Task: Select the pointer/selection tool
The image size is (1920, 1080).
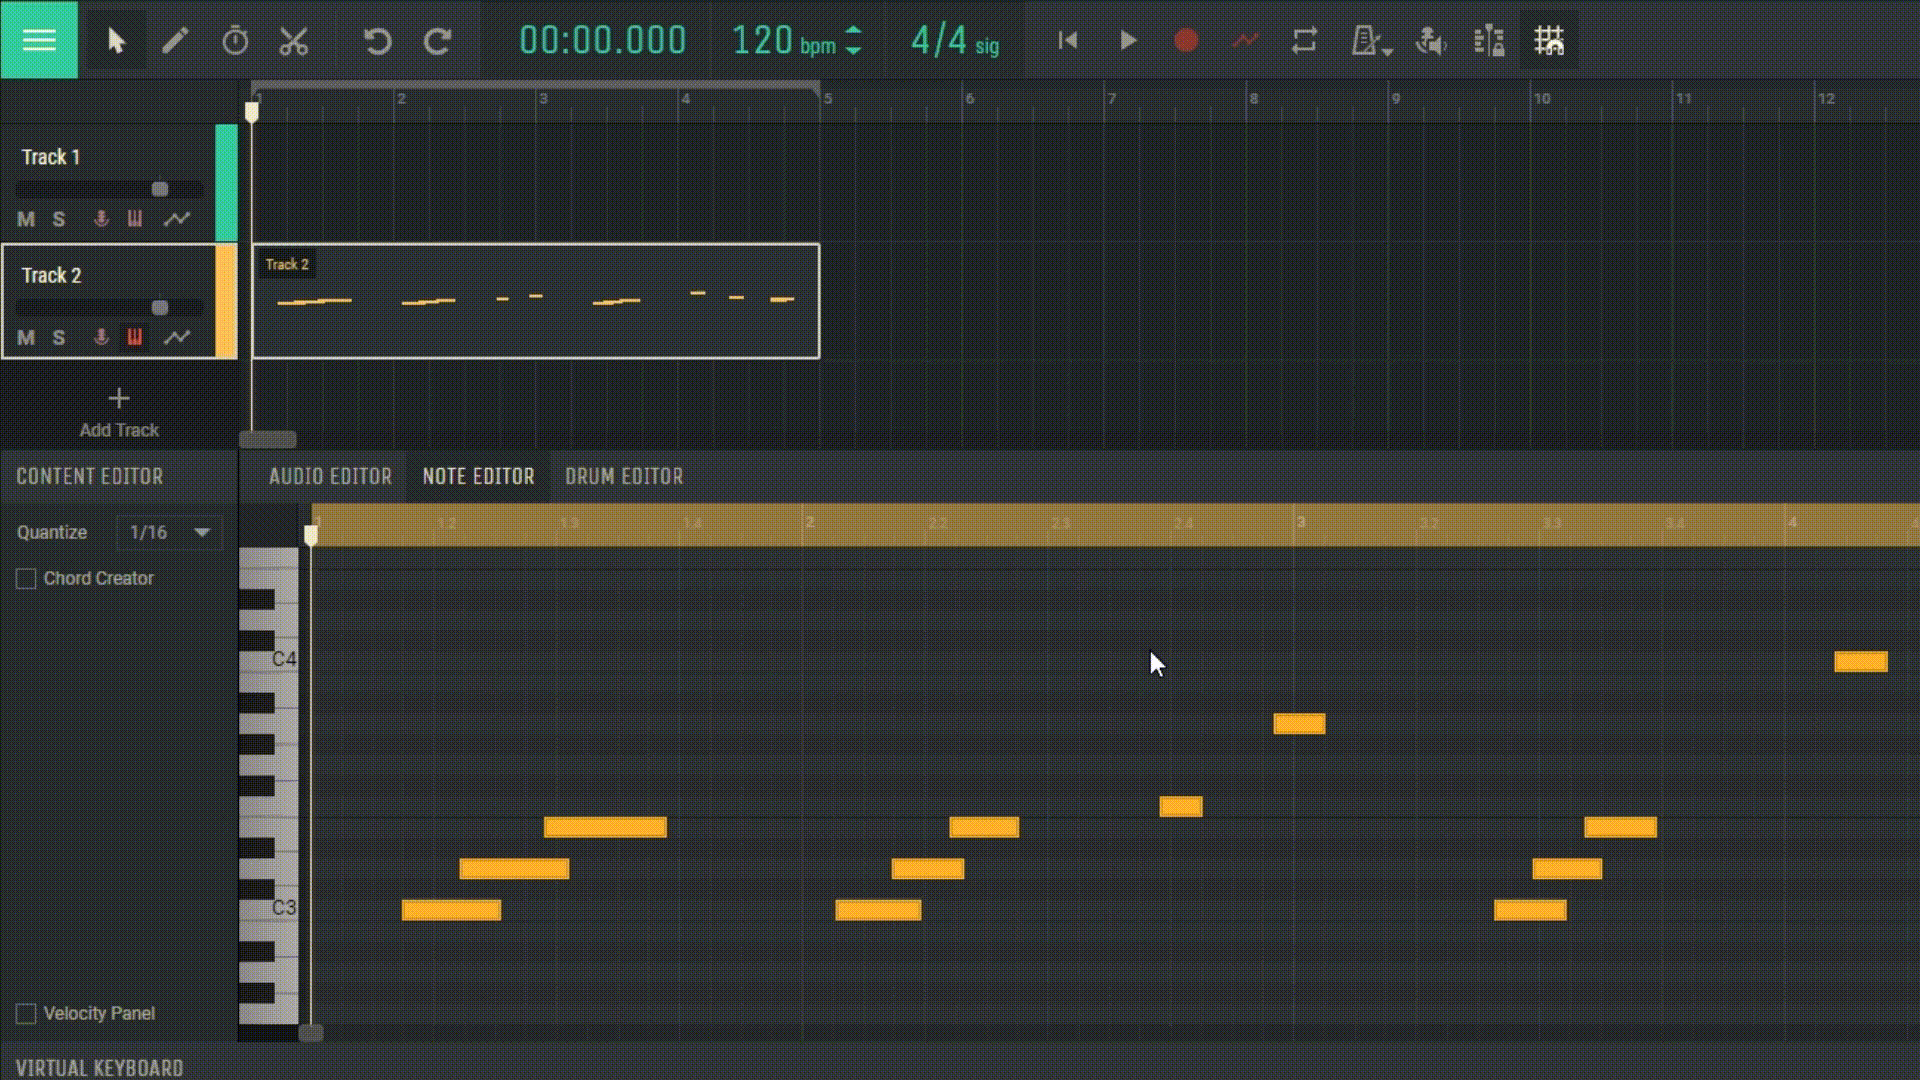Action: click(x=115, y=41)
